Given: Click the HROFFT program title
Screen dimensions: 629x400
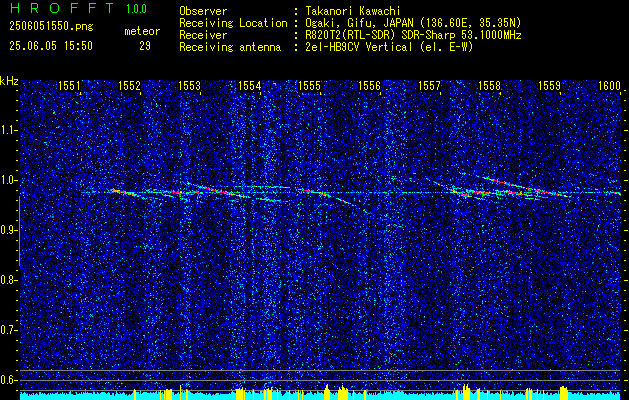Looking at the screenshot, I should pos(62,8).
